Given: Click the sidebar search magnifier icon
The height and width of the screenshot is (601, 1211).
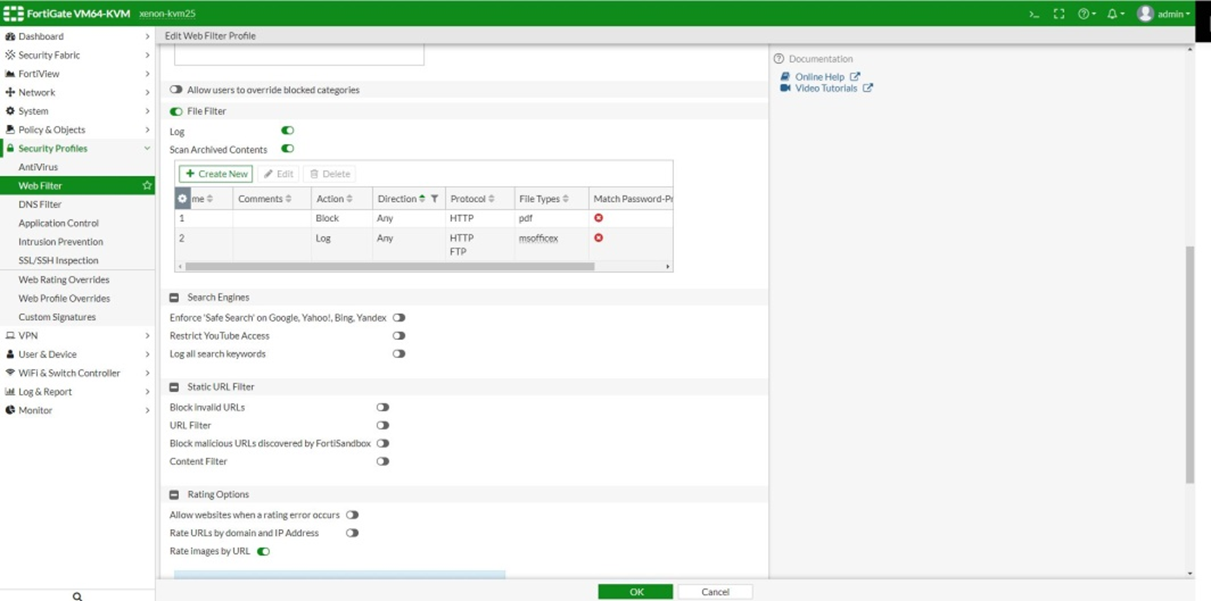Looking at the screenshot, I should point(77,596).
